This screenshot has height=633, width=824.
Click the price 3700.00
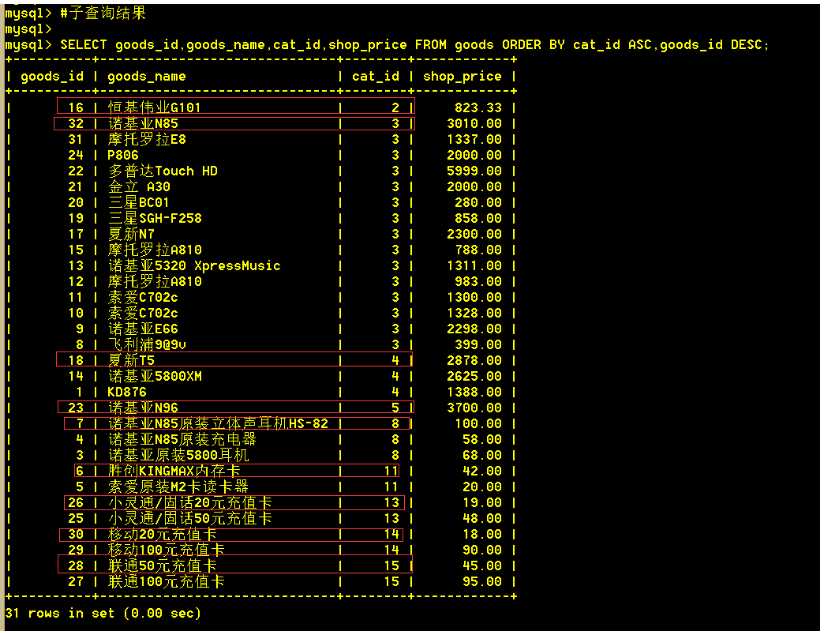pos(474,408)
